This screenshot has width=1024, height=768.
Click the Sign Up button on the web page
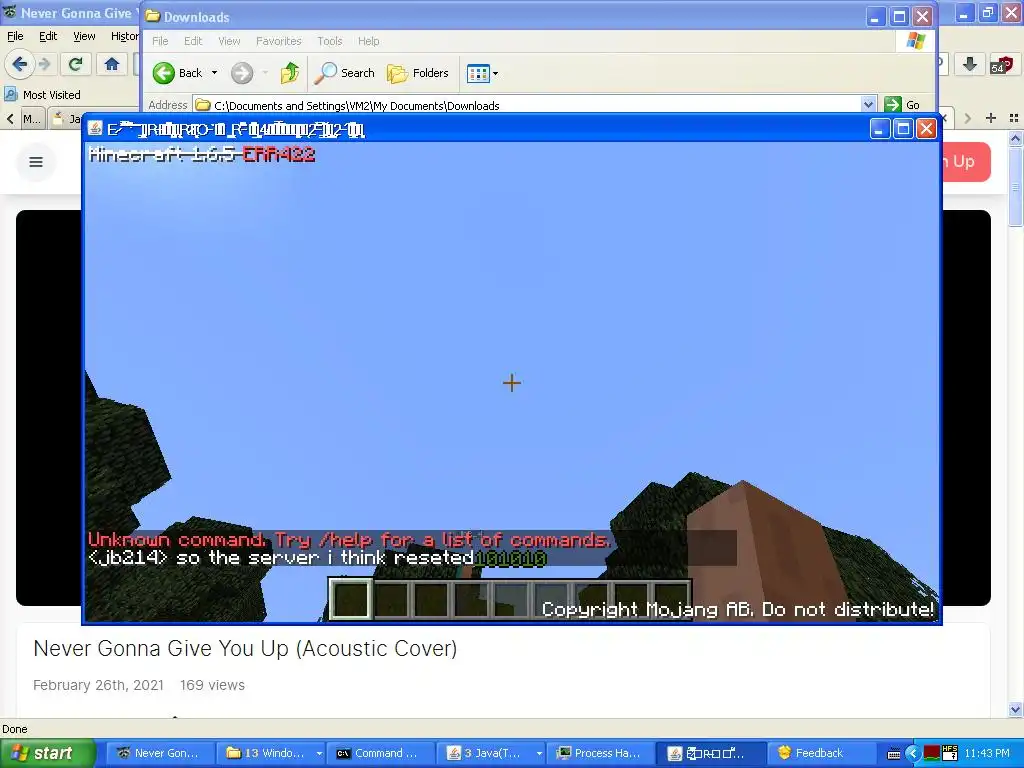(x=967, y=161)
